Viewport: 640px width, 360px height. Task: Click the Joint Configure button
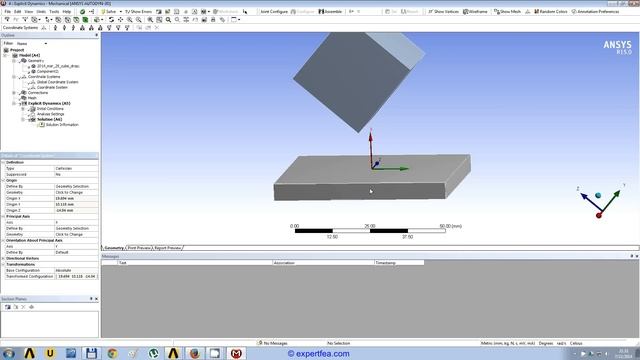274,11
